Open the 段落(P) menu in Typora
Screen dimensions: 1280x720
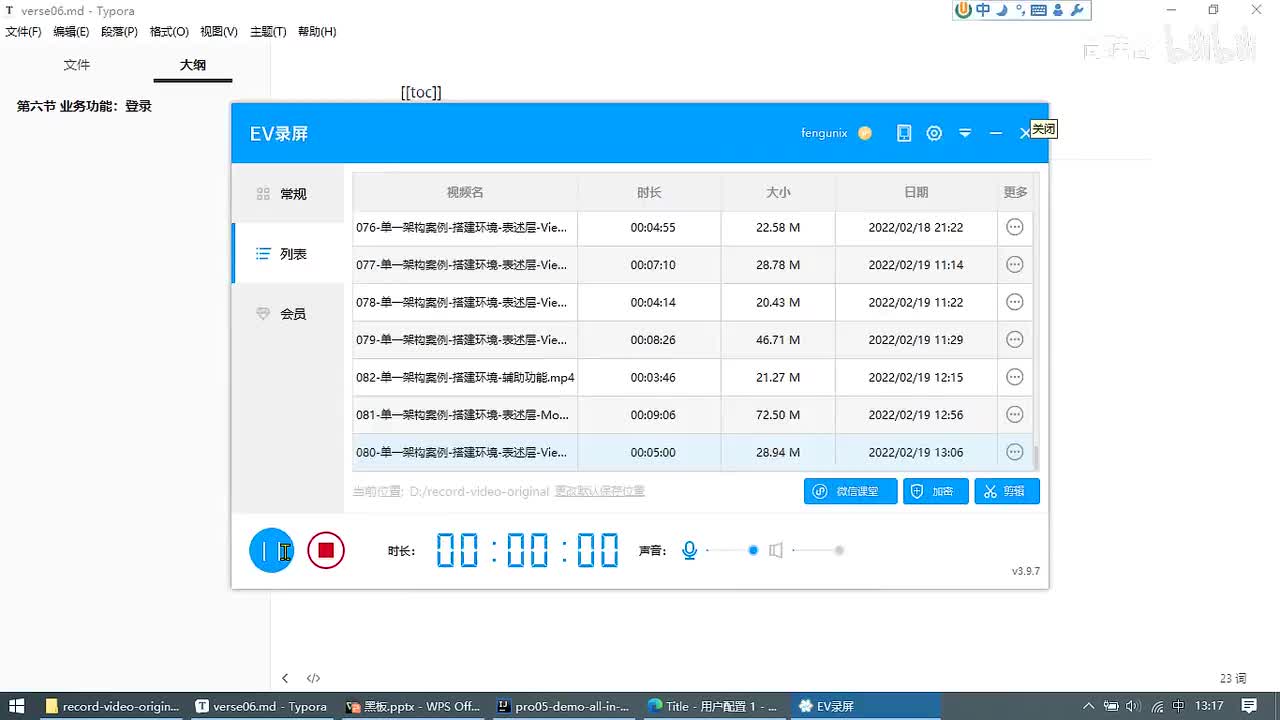[x=119, y=32]
